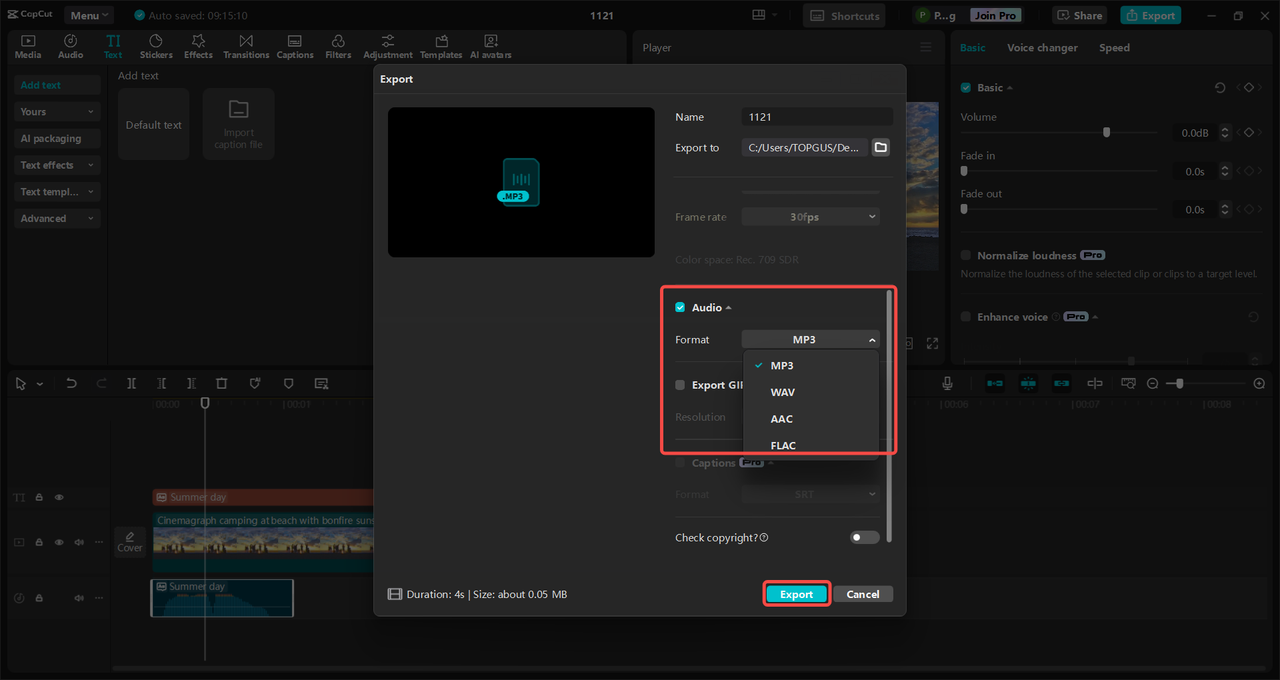The height and width of the screenshot is (680, 1280).
Task: Switch to the Voice changer tab
Action: [1042, 48]
